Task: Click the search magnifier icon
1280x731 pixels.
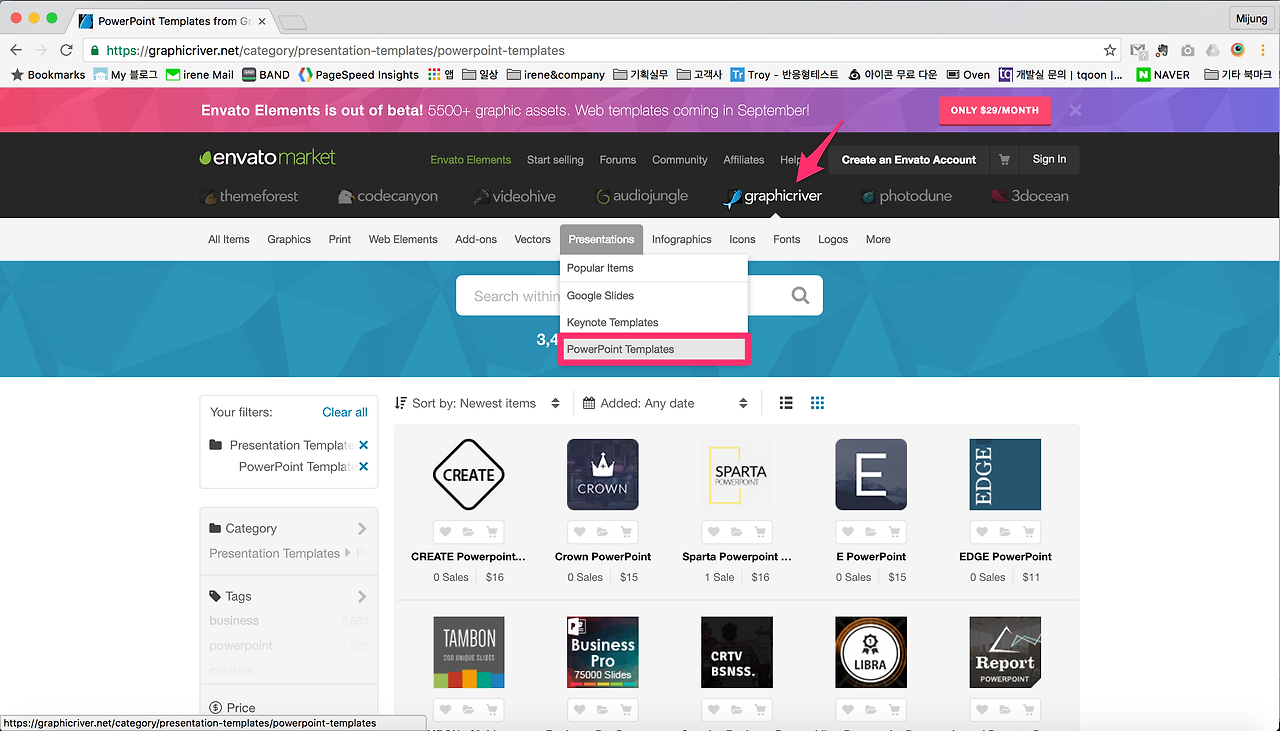Action: click(x=800, y=296)
